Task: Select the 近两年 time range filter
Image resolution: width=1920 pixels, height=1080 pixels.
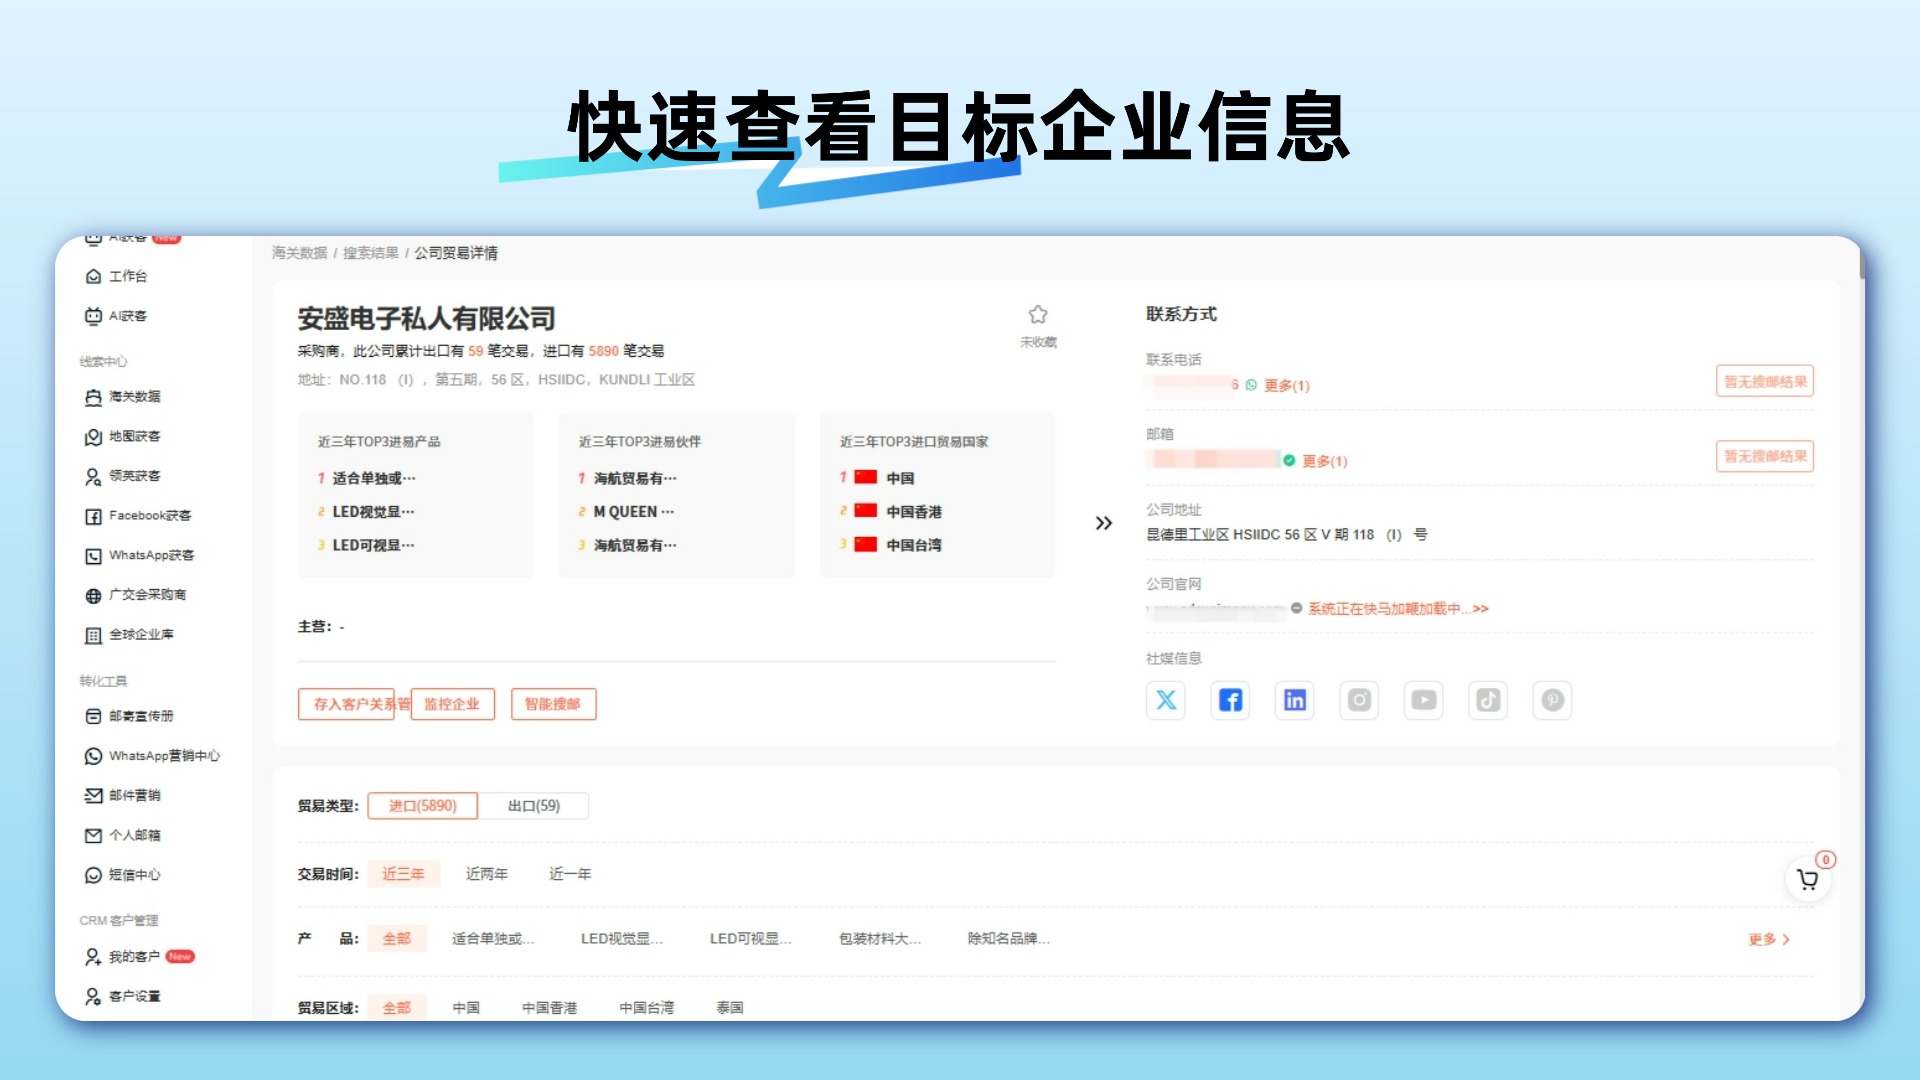Action: 487,874
